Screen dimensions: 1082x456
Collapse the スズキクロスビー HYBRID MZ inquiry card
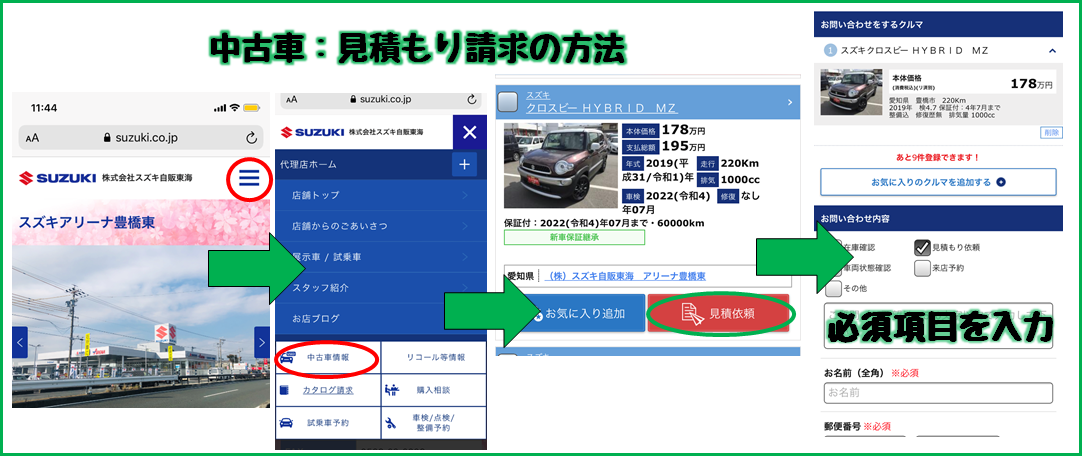(1052, 50)
